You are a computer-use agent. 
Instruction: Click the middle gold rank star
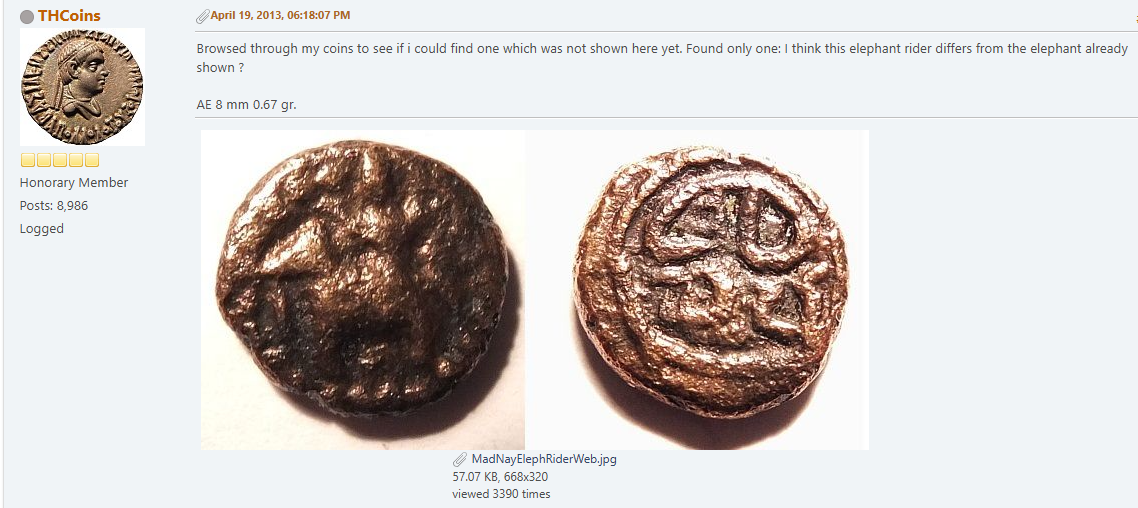coord(60,161)
